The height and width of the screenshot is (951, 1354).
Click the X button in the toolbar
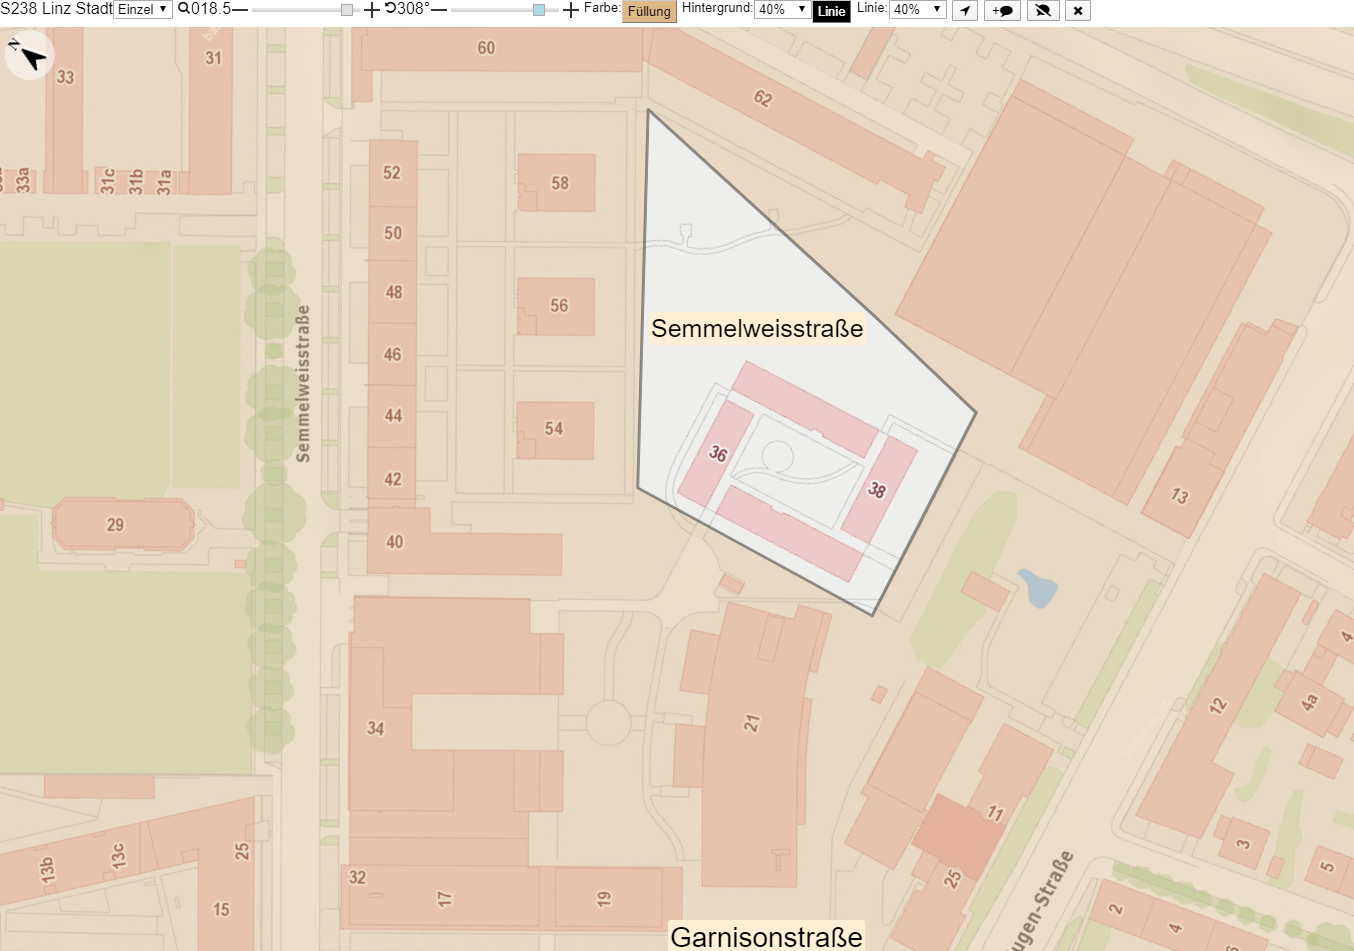tap(1078, 11)
